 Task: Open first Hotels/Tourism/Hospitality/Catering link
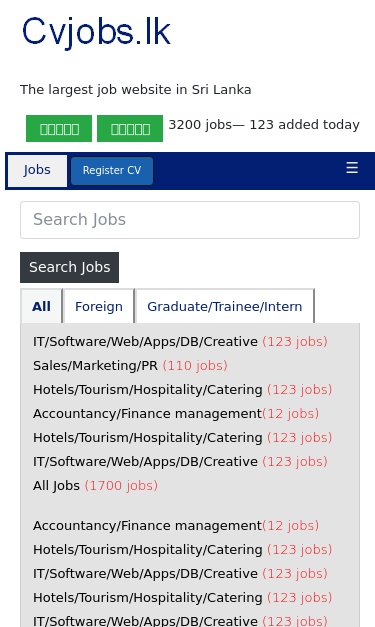[183, 389]
